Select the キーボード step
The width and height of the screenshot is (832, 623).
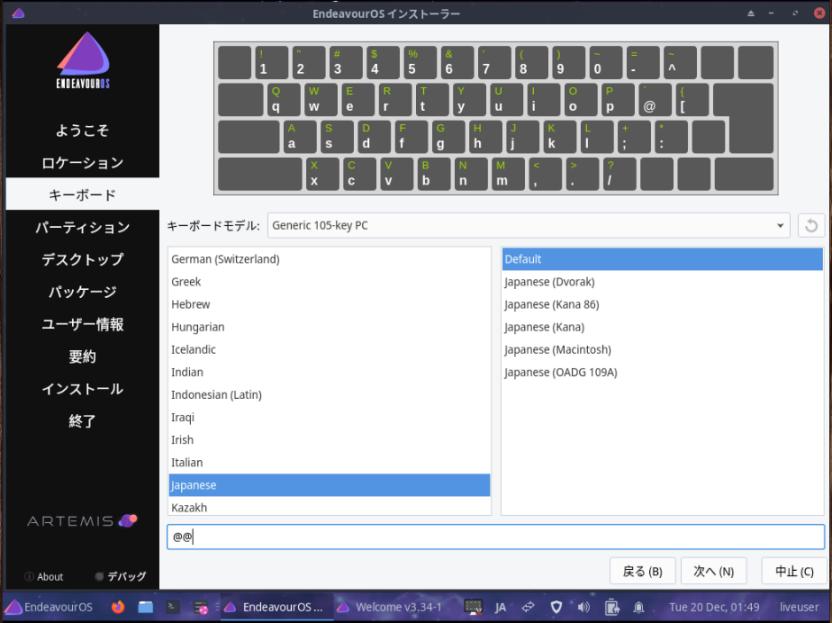pyautogui.click(x=82, y=195)
